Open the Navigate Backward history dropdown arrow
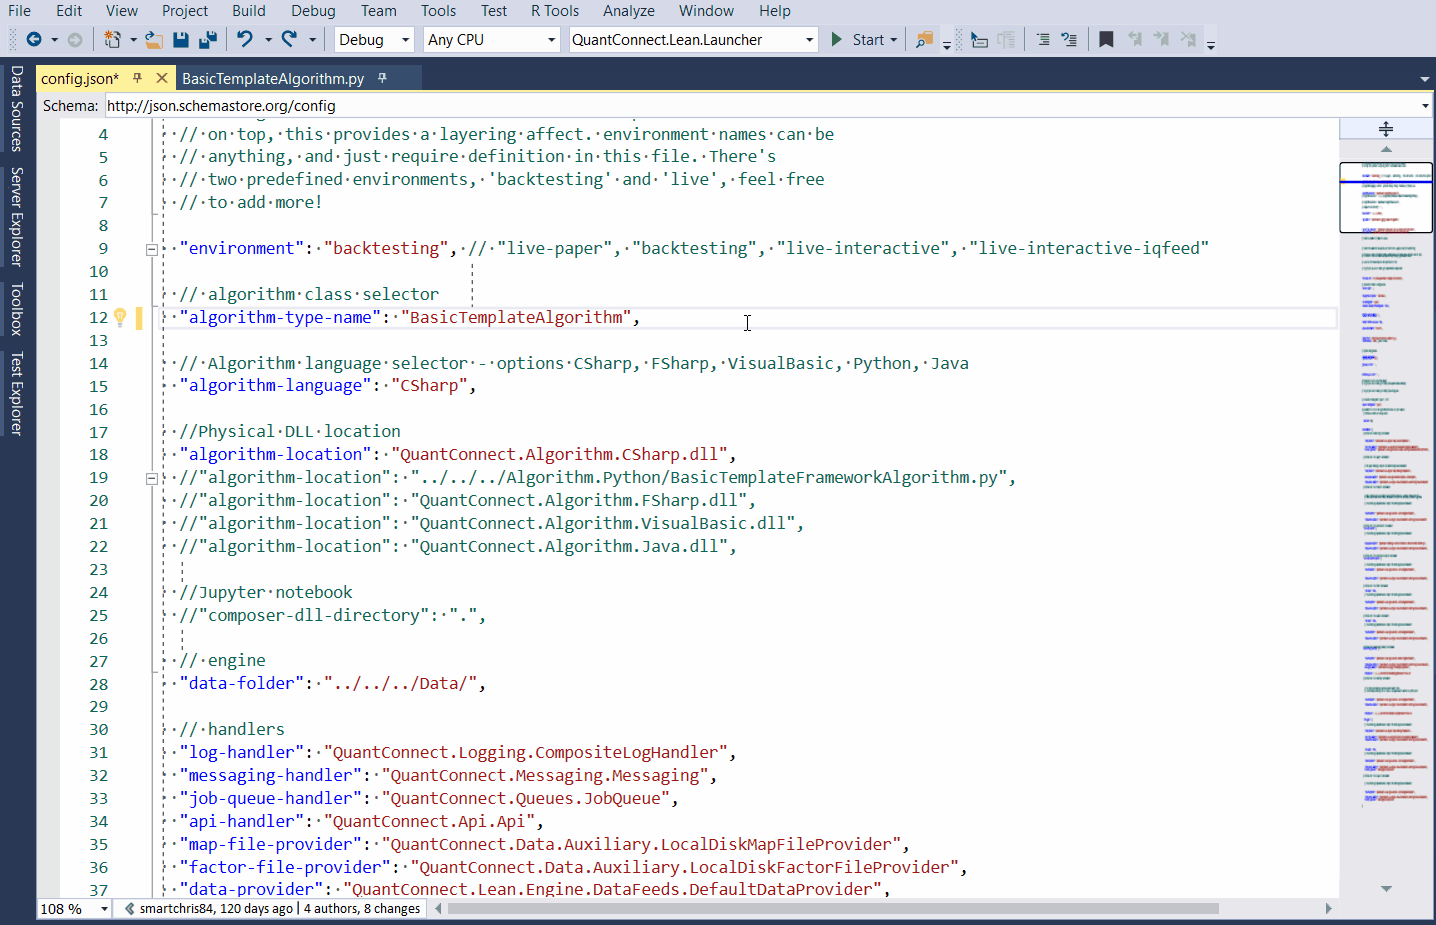Screen dimensions: 1436x925 pos(53,40)
